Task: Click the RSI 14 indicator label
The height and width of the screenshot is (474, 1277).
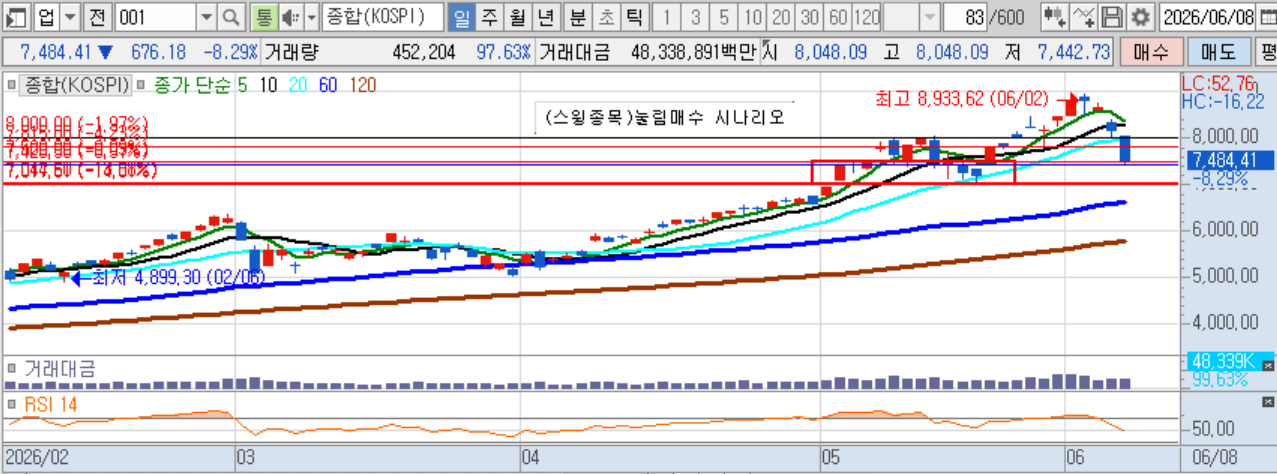Action: pos(52,404)
